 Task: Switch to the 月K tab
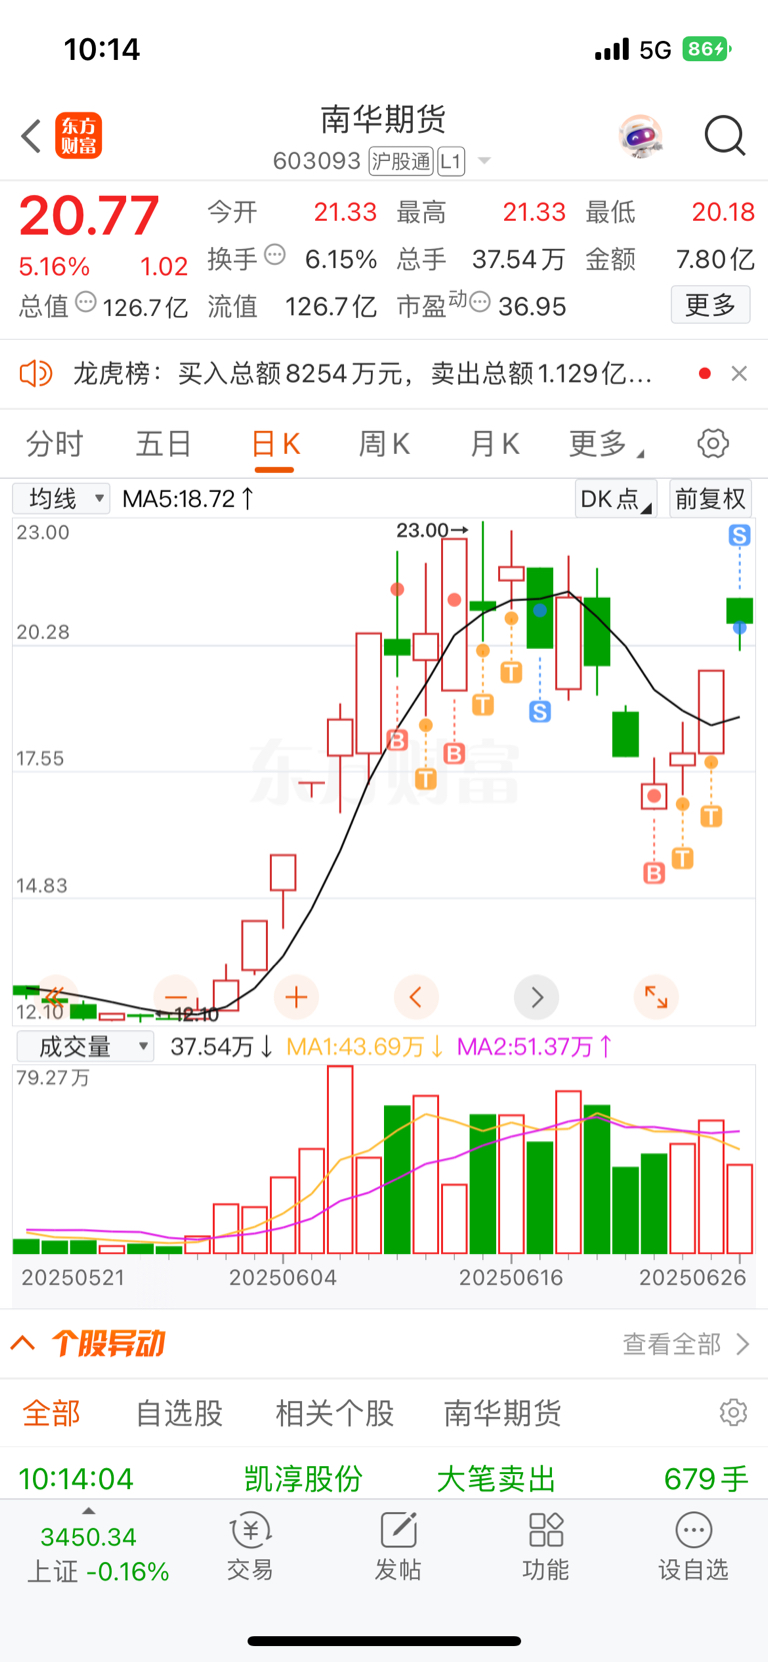[x=494, y=444]
